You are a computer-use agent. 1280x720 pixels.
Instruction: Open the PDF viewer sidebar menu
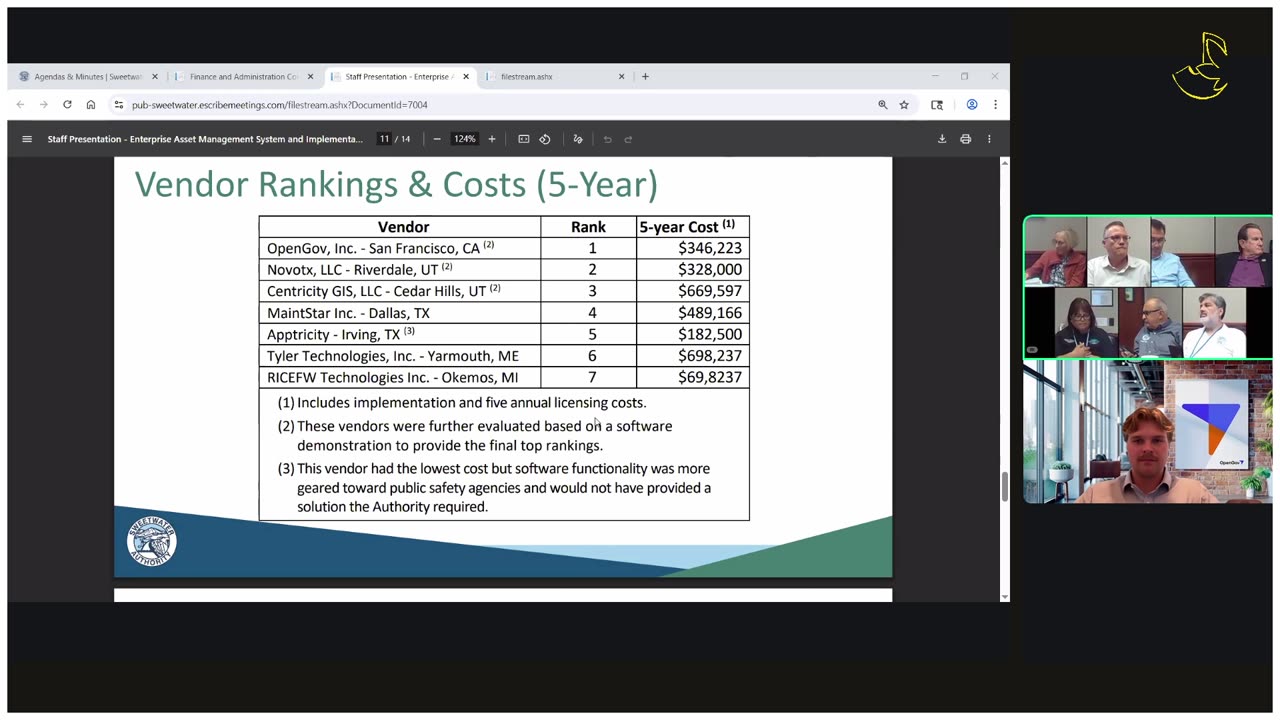click(27, 139)
